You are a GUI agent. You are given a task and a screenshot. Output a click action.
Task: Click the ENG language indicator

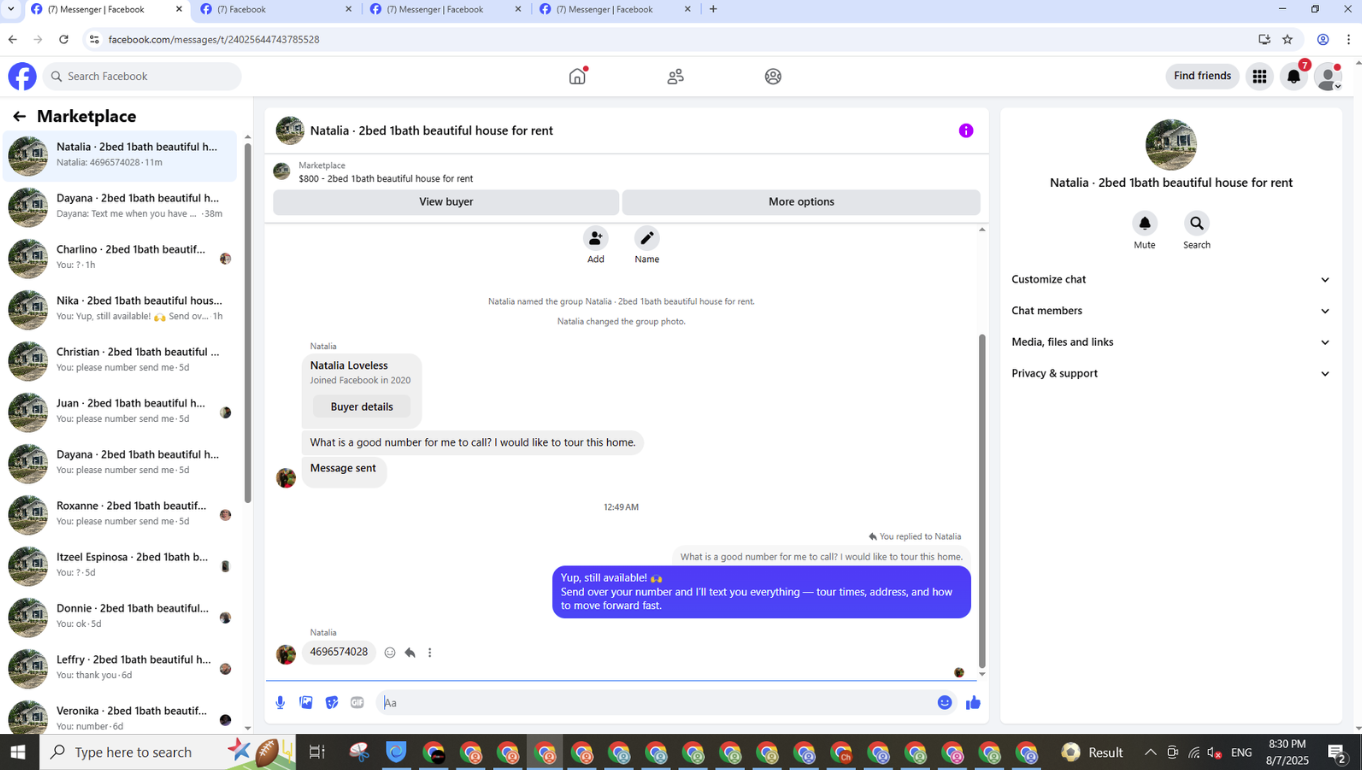coord(1242,753)
